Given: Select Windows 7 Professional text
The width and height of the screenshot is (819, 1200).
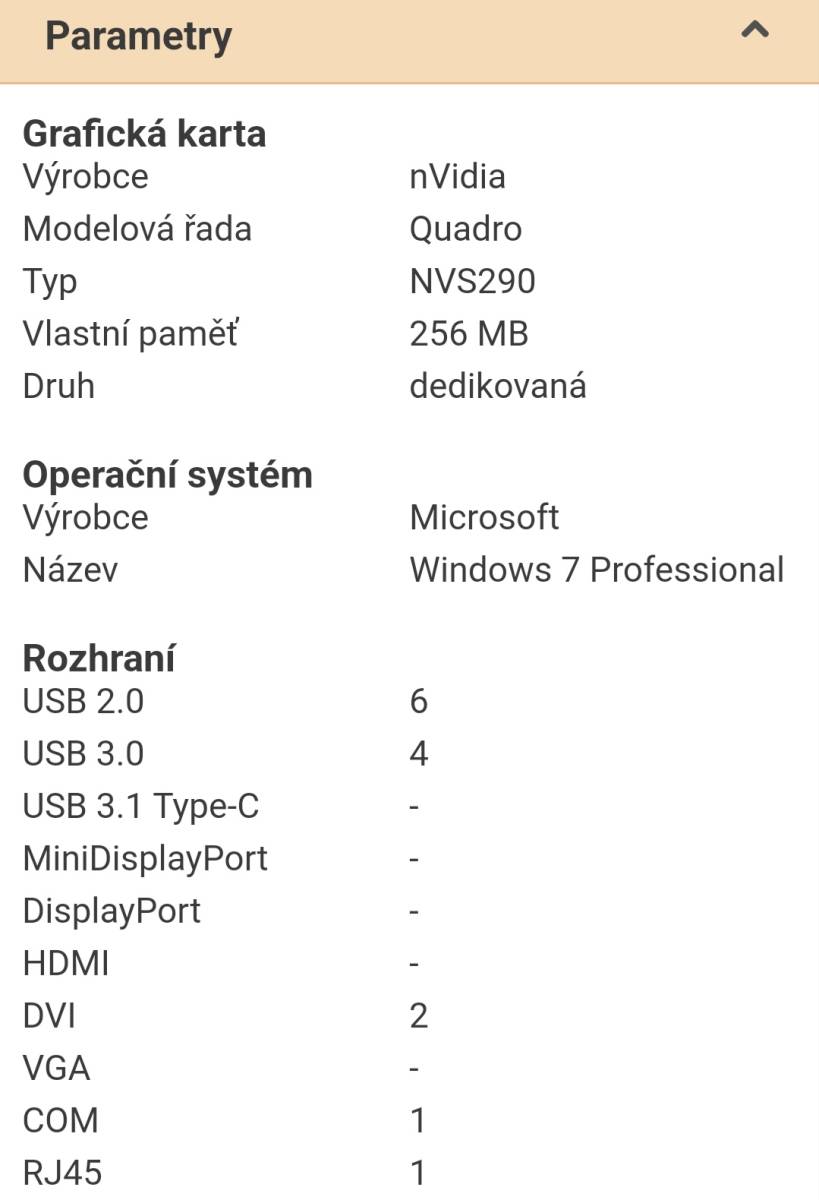Looking at the screenshot, I should [596, 570].
